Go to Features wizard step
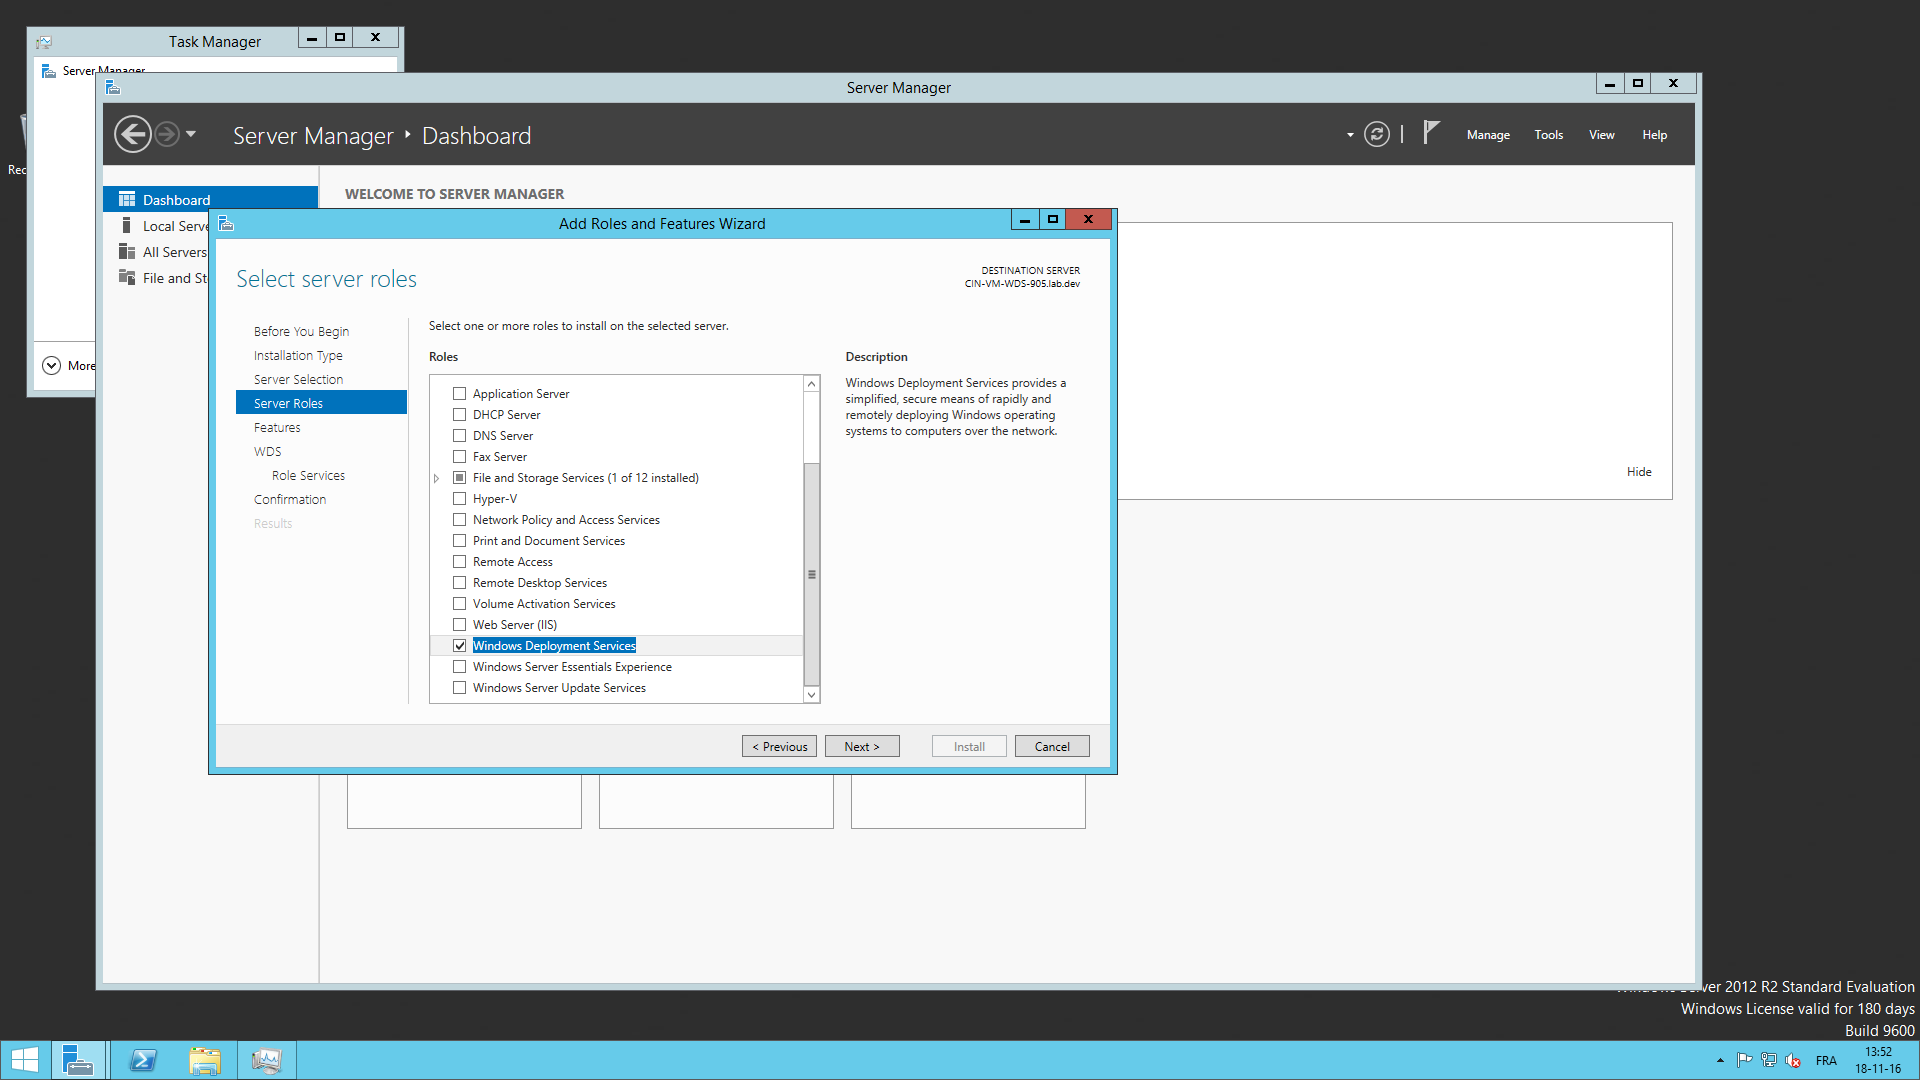The image size is (1920, 1080). pos(277,427)
